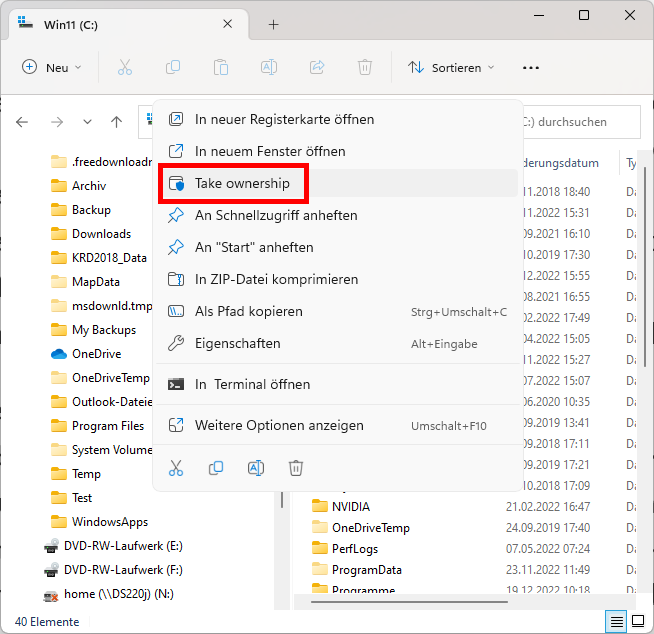The height and width of the screenshot is (634, 654).
Task: Switch to large thumbnails view icon in status bar
Action: pyautogui.click(x=638, y=622)
